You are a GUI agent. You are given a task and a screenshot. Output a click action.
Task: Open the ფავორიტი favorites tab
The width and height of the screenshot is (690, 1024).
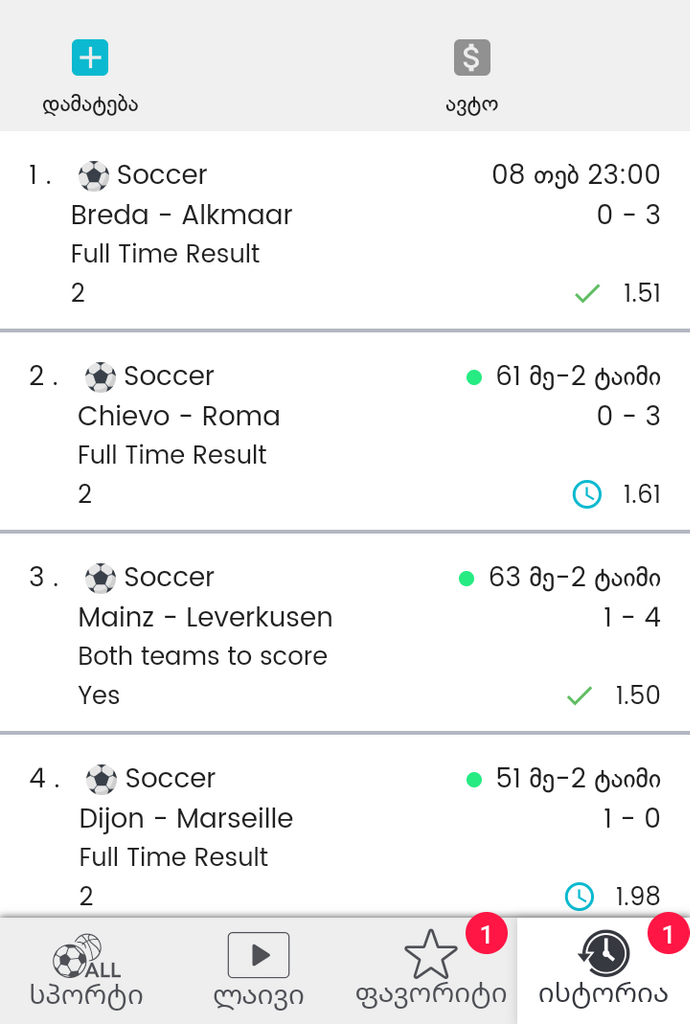click(x=431, y=971)
